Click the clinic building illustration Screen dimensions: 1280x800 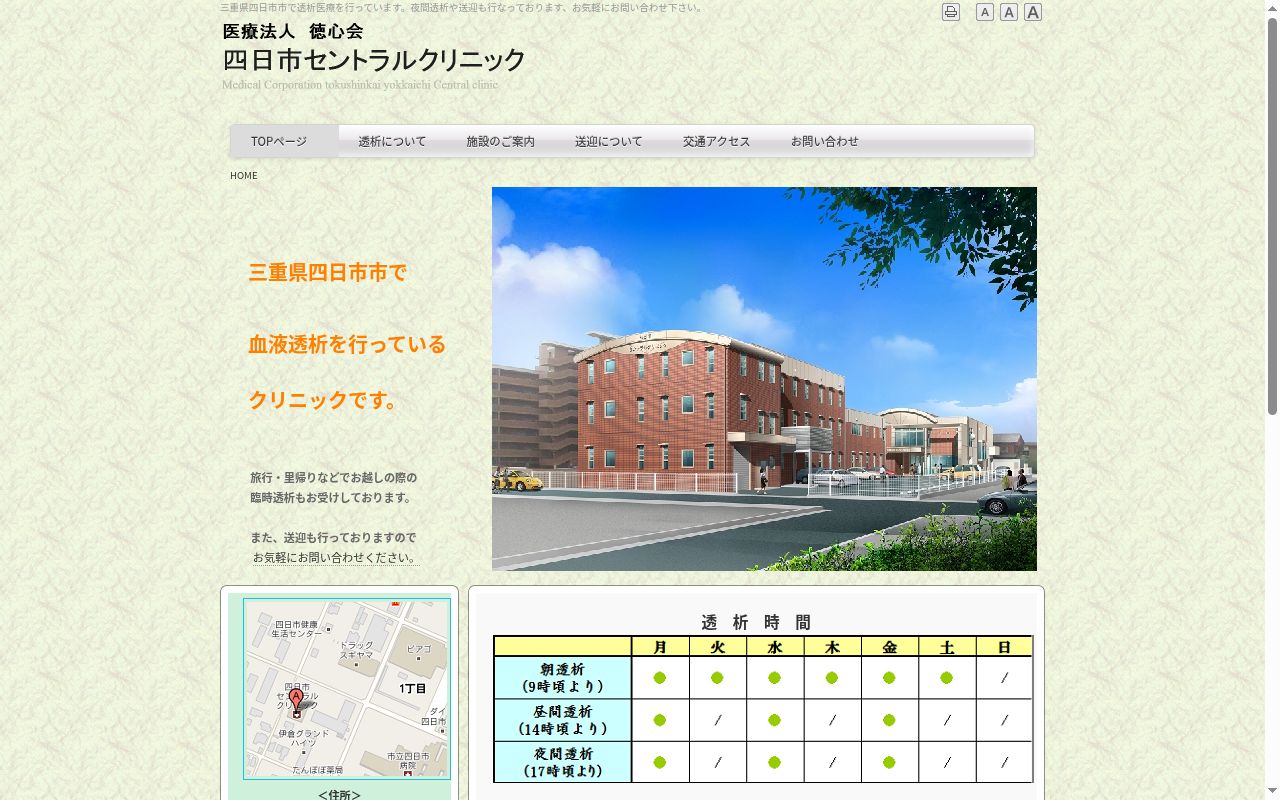pyautogui.click(x=764, y=379)
